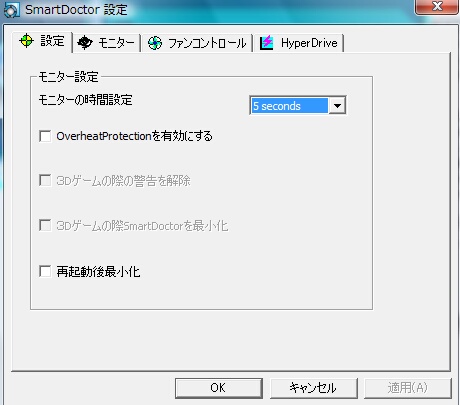Click the モニター設定 group title
This screenshot has width=460, height=405.
(x=68, y=77)
